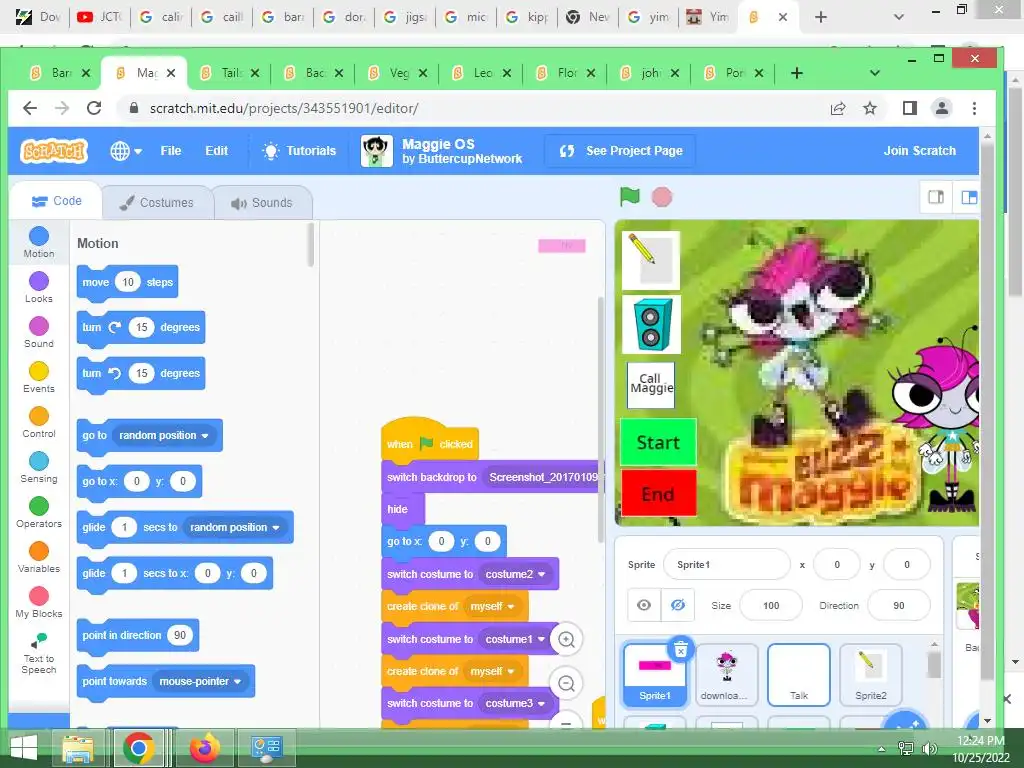The image size is (1024, 768).
Task: Select the Looks block category
Action: click(x=39, y=287)
